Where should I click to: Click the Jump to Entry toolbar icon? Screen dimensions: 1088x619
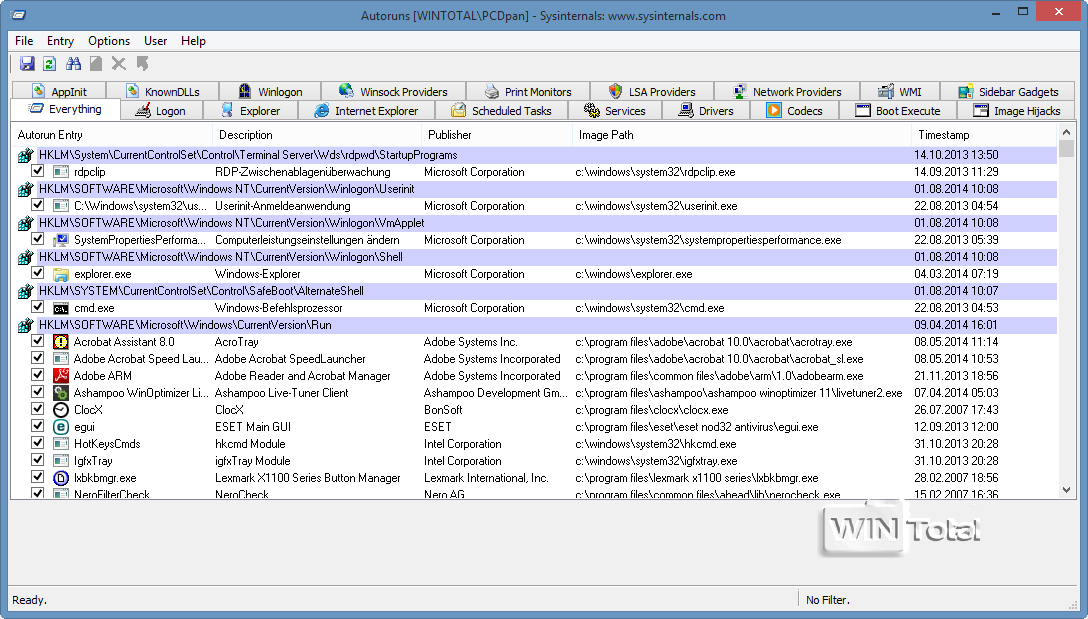(x=143, y=64)
